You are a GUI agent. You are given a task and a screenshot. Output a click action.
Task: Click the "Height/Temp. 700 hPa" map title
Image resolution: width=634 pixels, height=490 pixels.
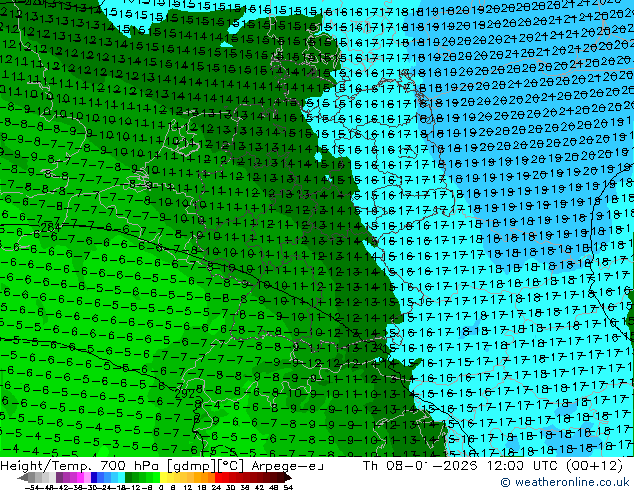pyautogui.click(x=80, y=466)
